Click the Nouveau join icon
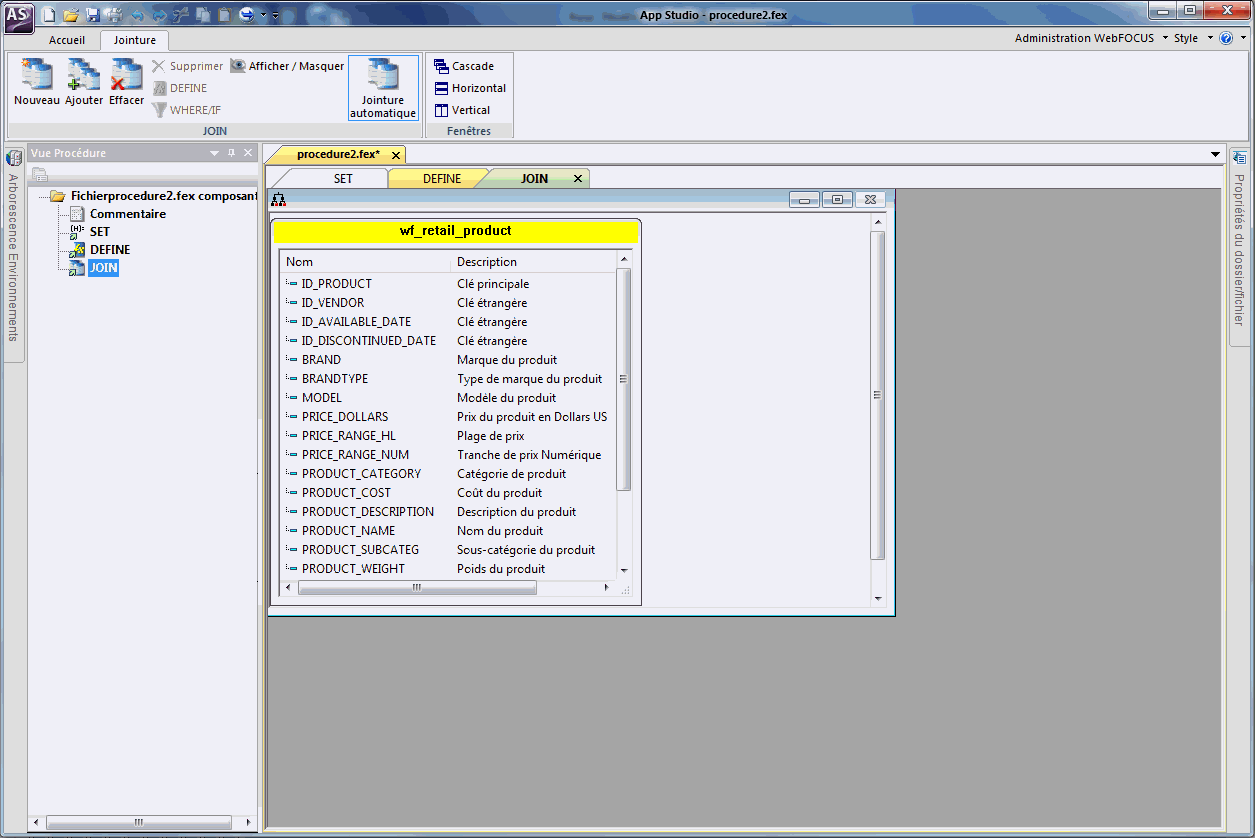The height and width of the screenshot is (838, 1255). tap(37, 83)
